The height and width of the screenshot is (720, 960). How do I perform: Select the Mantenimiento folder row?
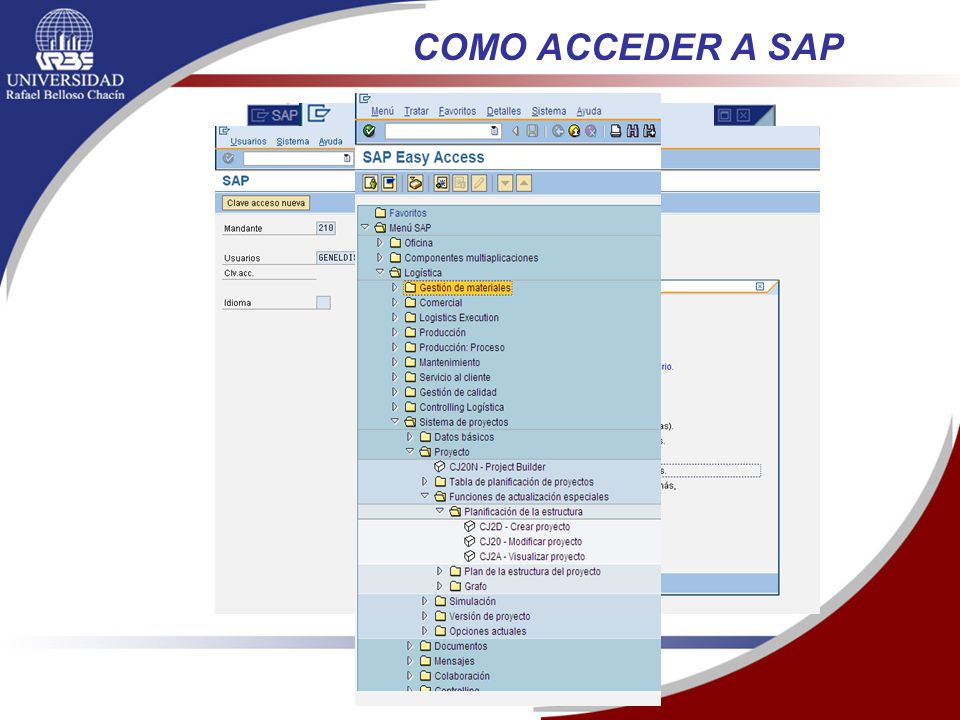449,362
